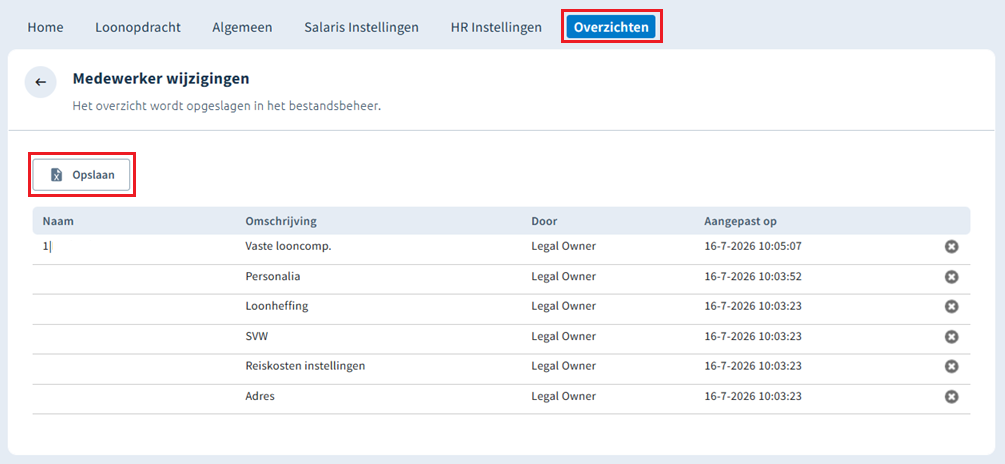Open the Home tab
This screenshot has width=1005, height=464.
click(x=46, y=28)
